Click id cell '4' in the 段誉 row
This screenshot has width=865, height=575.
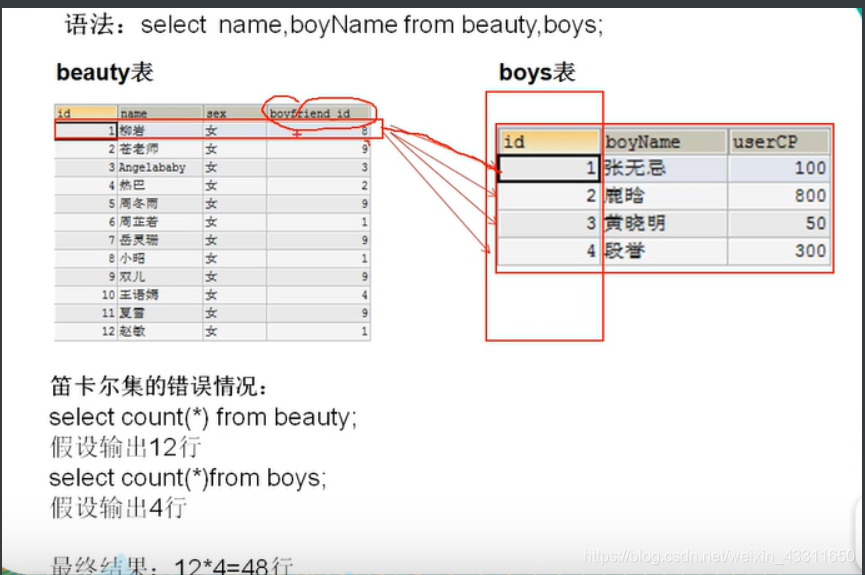coord(549,251)
